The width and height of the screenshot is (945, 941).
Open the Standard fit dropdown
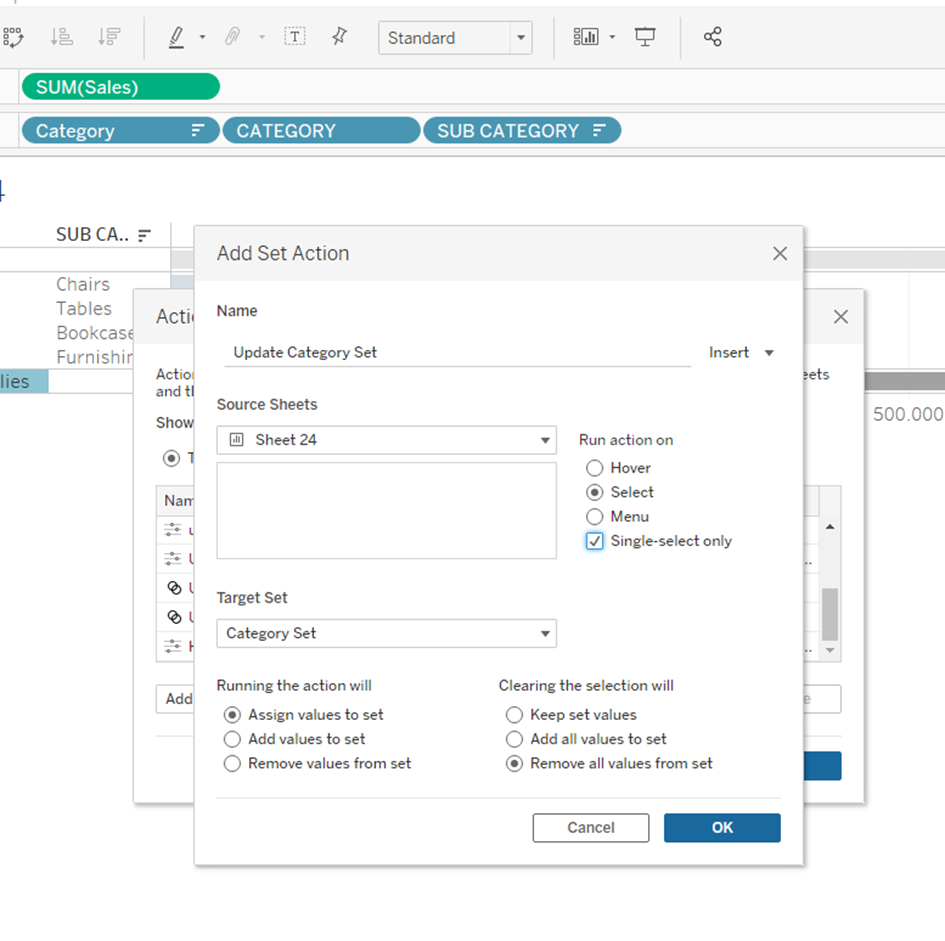pos(520,38)
